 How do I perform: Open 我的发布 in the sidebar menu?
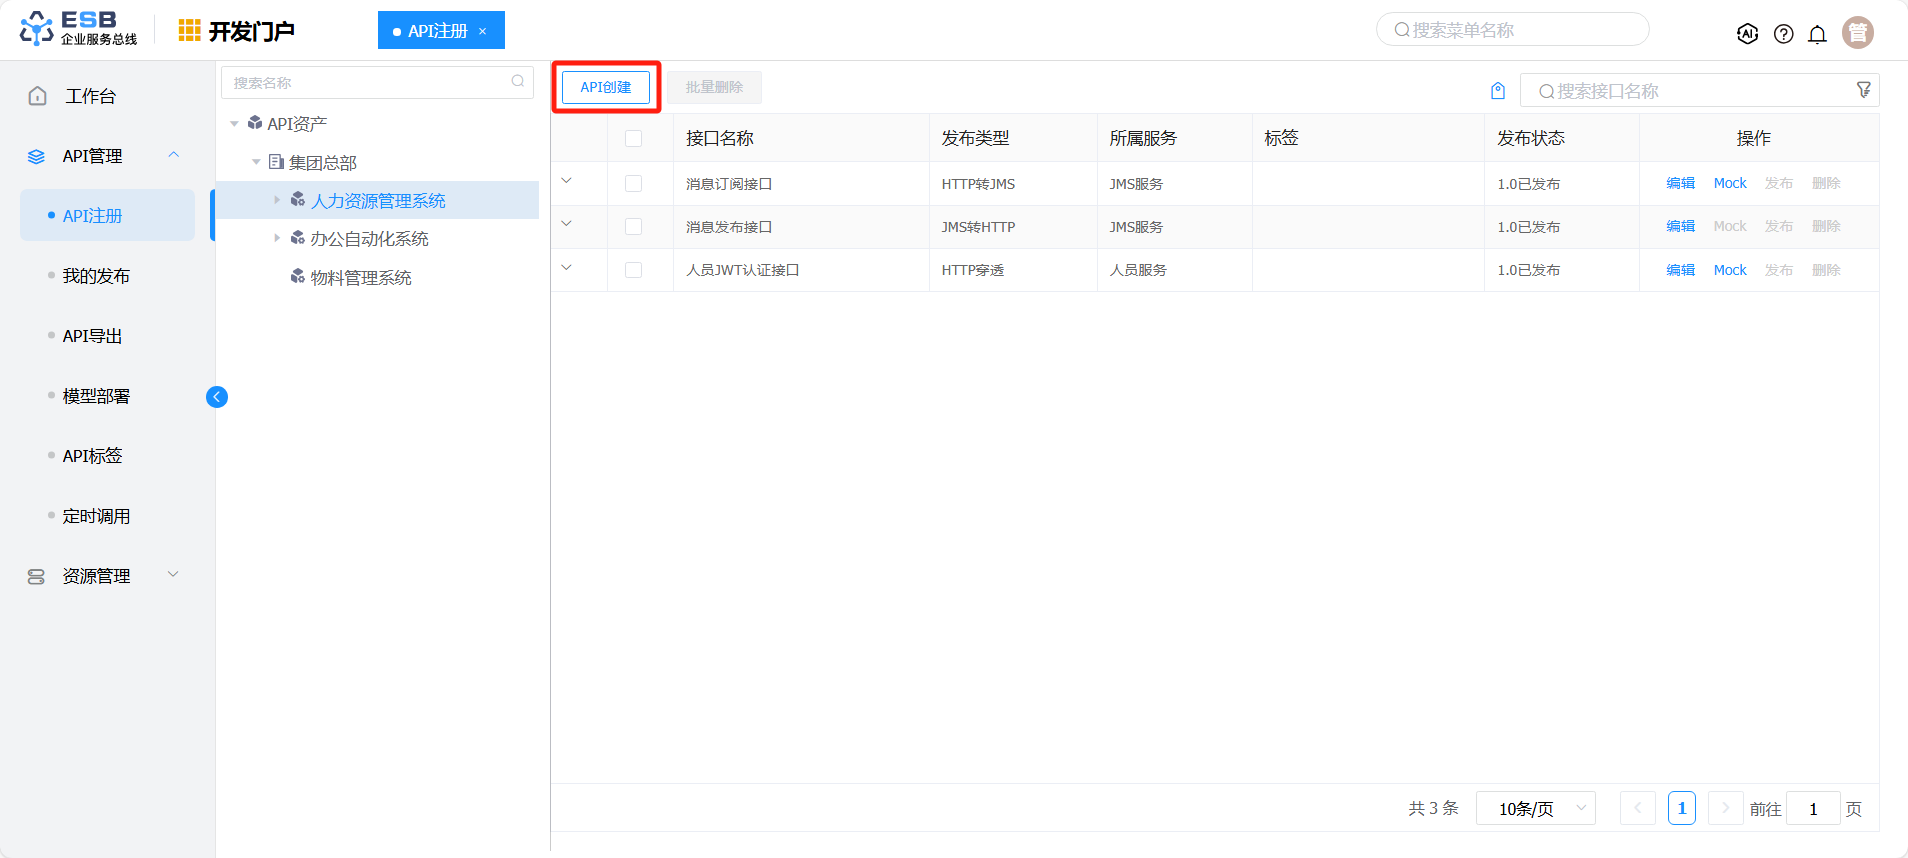96,276
